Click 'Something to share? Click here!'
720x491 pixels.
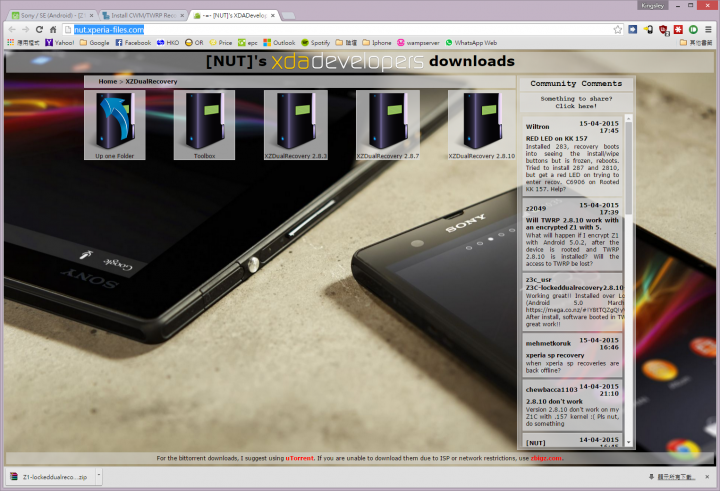tap(576, 102)
